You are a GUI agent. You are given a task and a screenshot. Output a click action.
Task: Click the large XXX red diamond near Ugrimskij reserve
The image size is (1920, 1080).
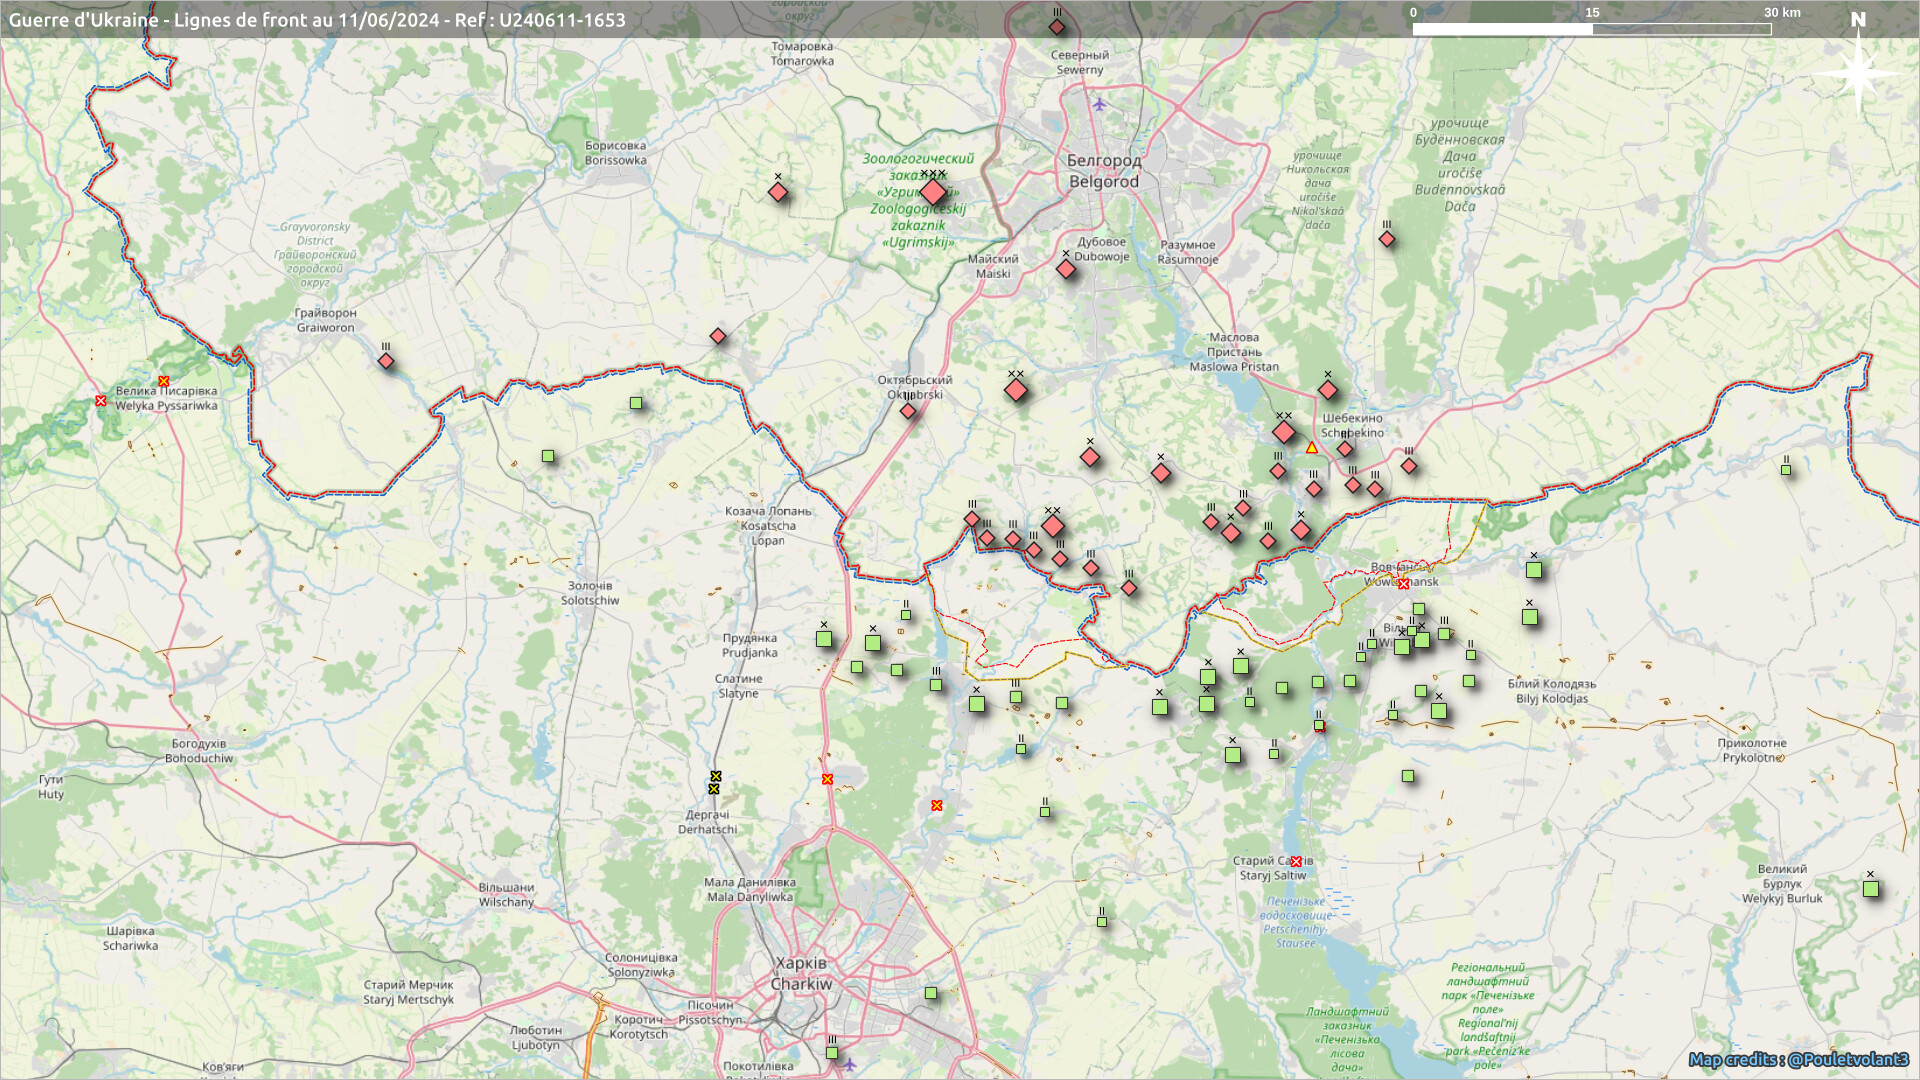[x=933, y=192]
